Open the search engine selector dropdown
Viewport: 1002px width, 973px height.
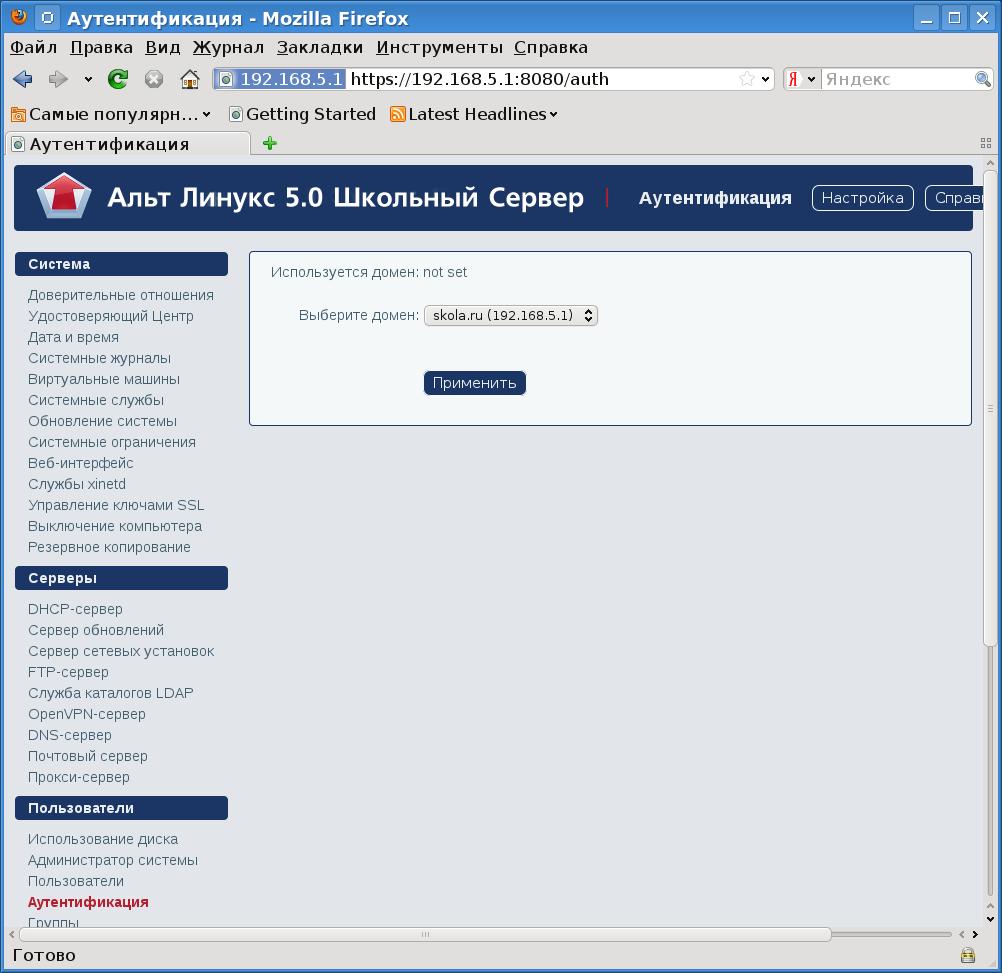coord(802,79)
